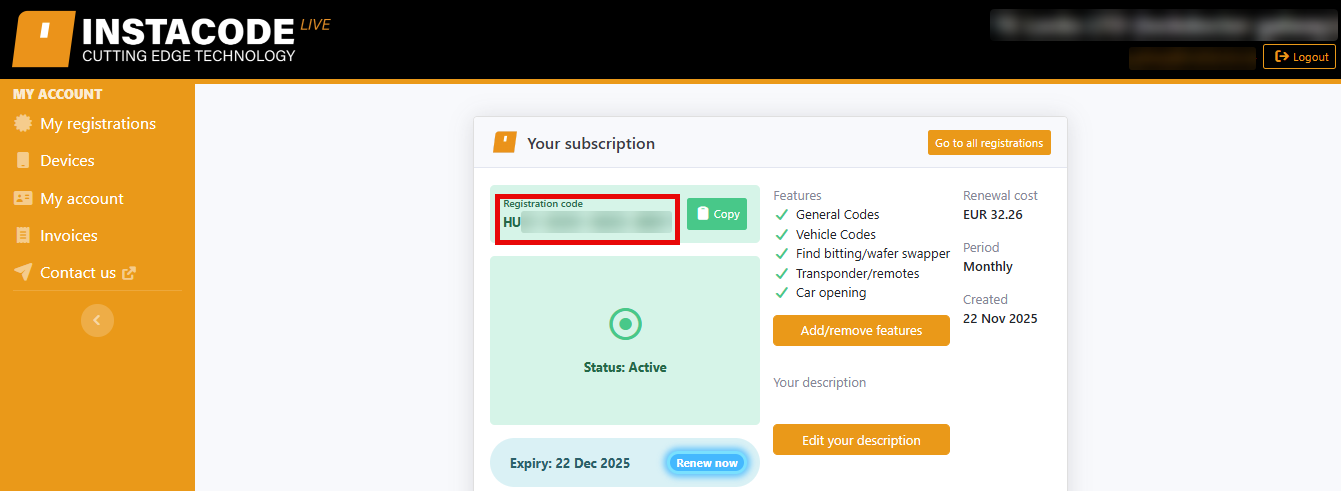Click Go to all registrations
The width and height of the screenshot is (1341, 491).
pos(989,143)
